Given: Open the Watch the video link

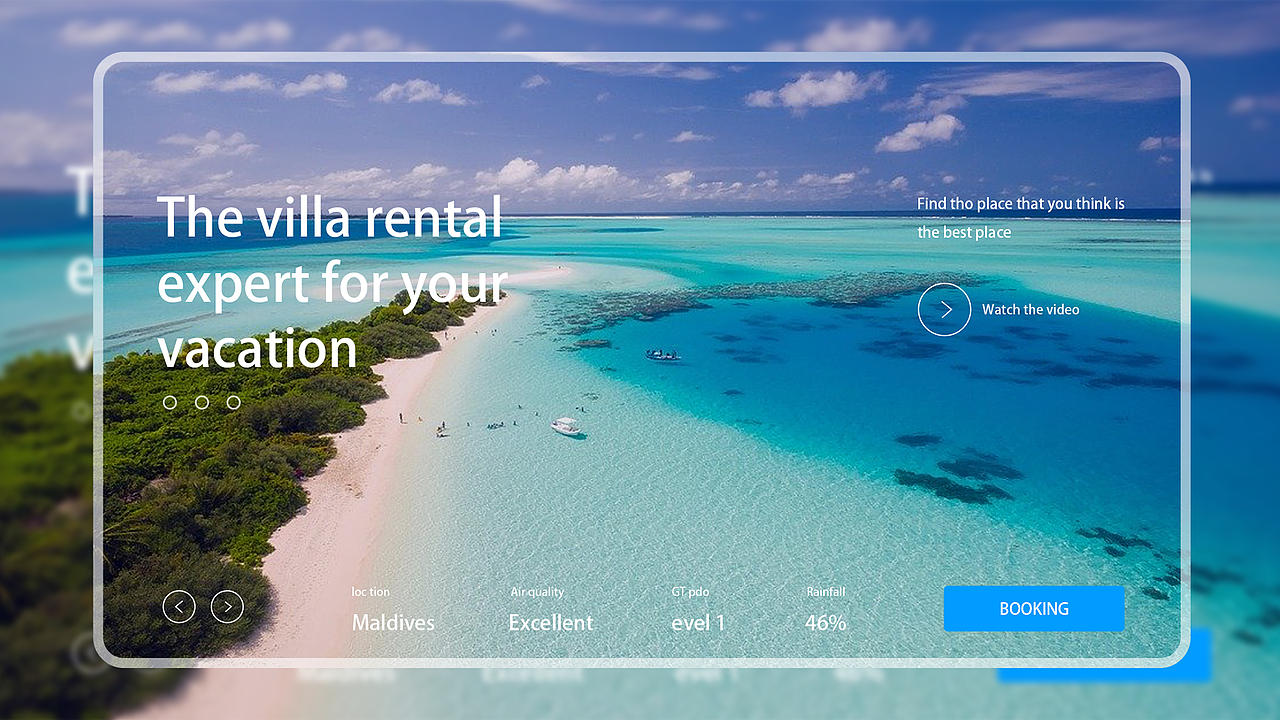Looking at the screenshot, I should pyautogui.click(x=1031, y=310).
